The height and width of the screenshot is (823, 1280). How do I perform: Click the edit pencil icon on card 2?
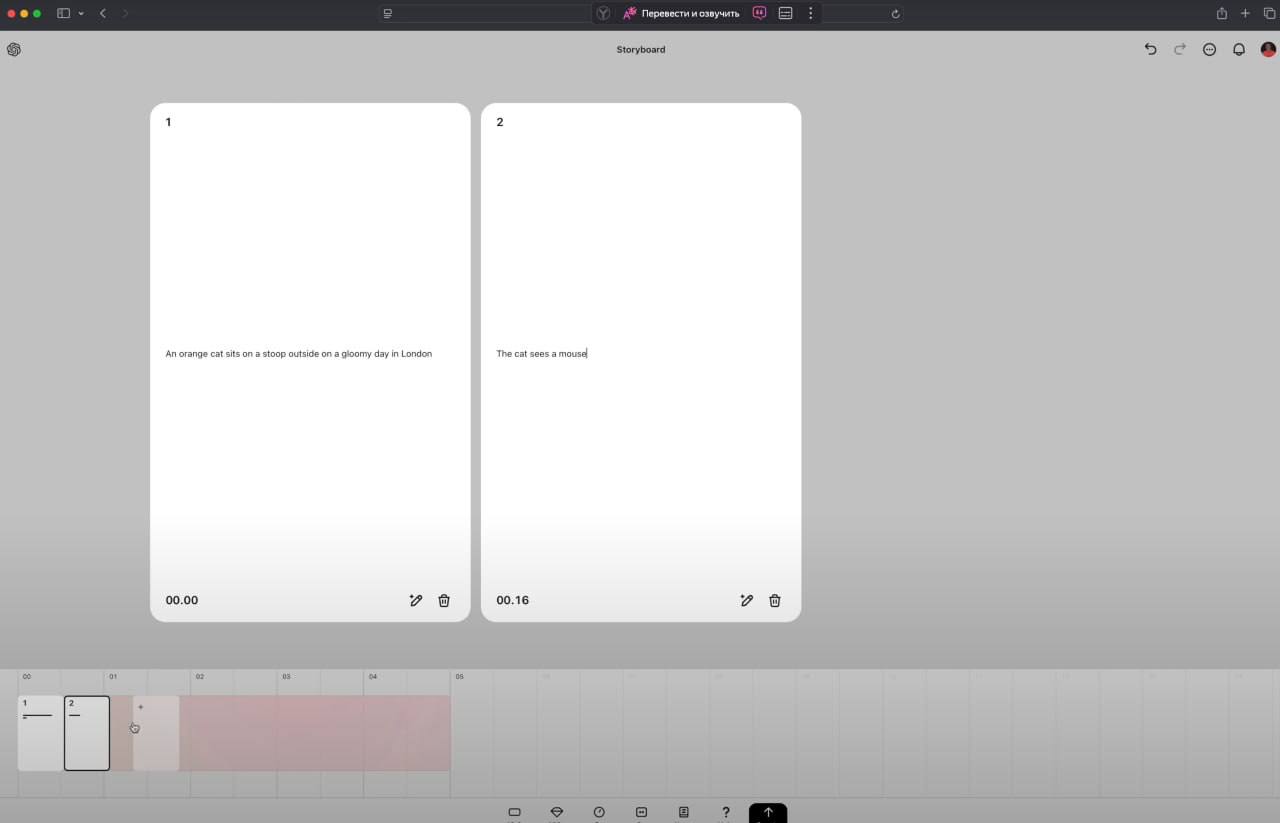coord(746,600)
